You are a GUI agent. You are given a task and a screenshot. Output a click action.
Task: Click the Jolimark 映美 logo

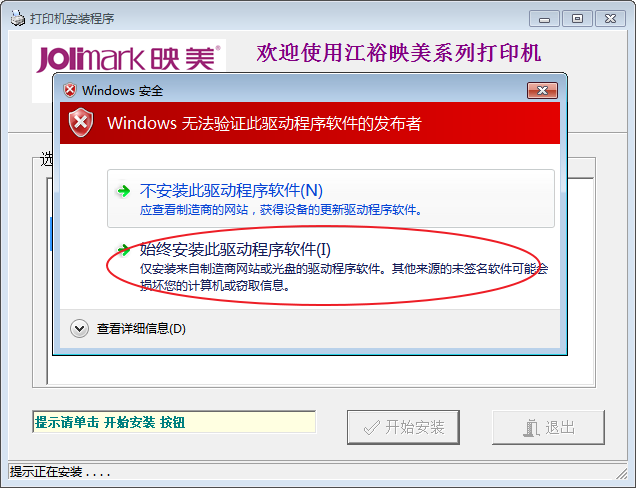coord(129,59)
